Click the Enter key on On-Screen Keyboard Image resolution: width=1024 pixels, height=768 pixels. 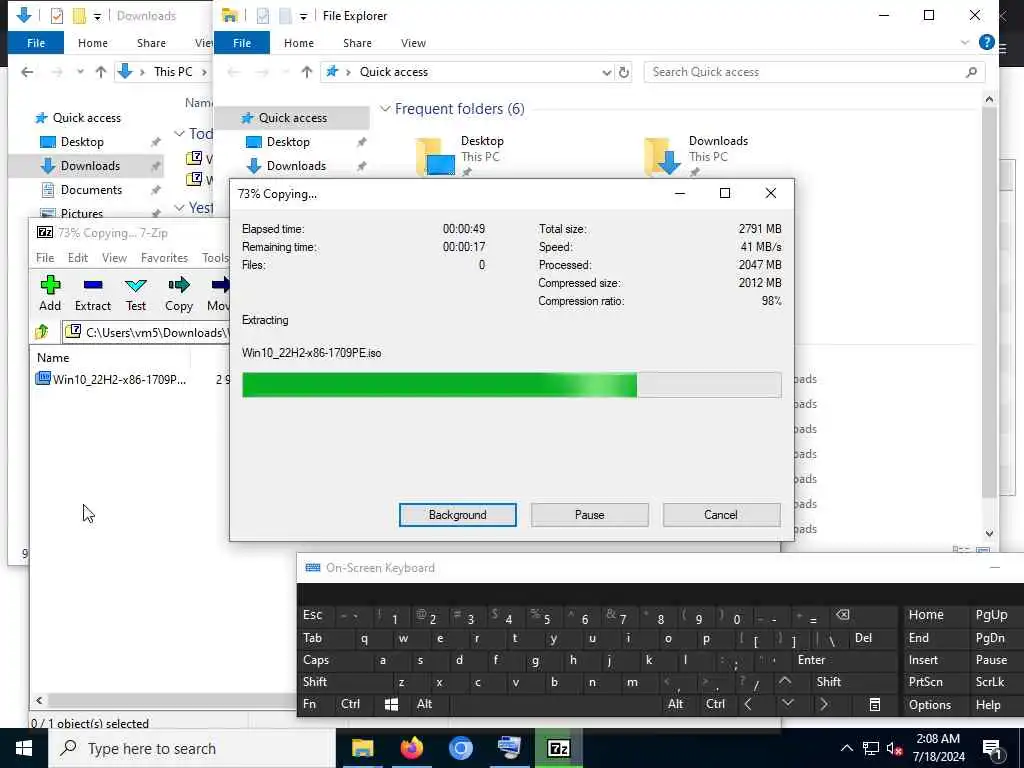pyautogui.click(x=811, y=660)
